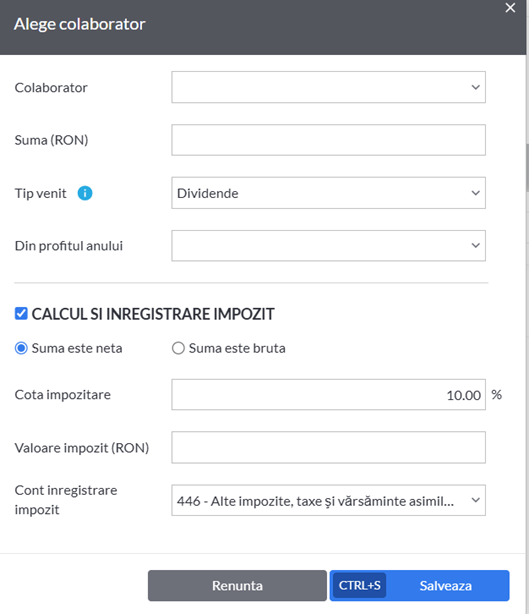This screenshot has height=614, width=529.
Task: Click the CTRL+S shortcut badge
Action: coord(359,585)
